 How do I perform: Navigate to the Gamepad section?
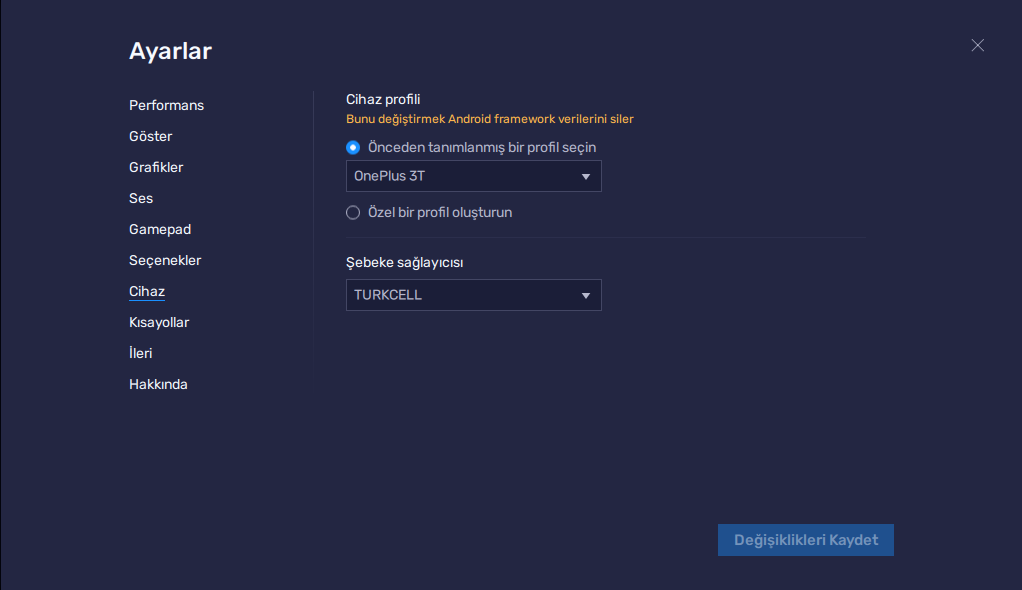160,229
